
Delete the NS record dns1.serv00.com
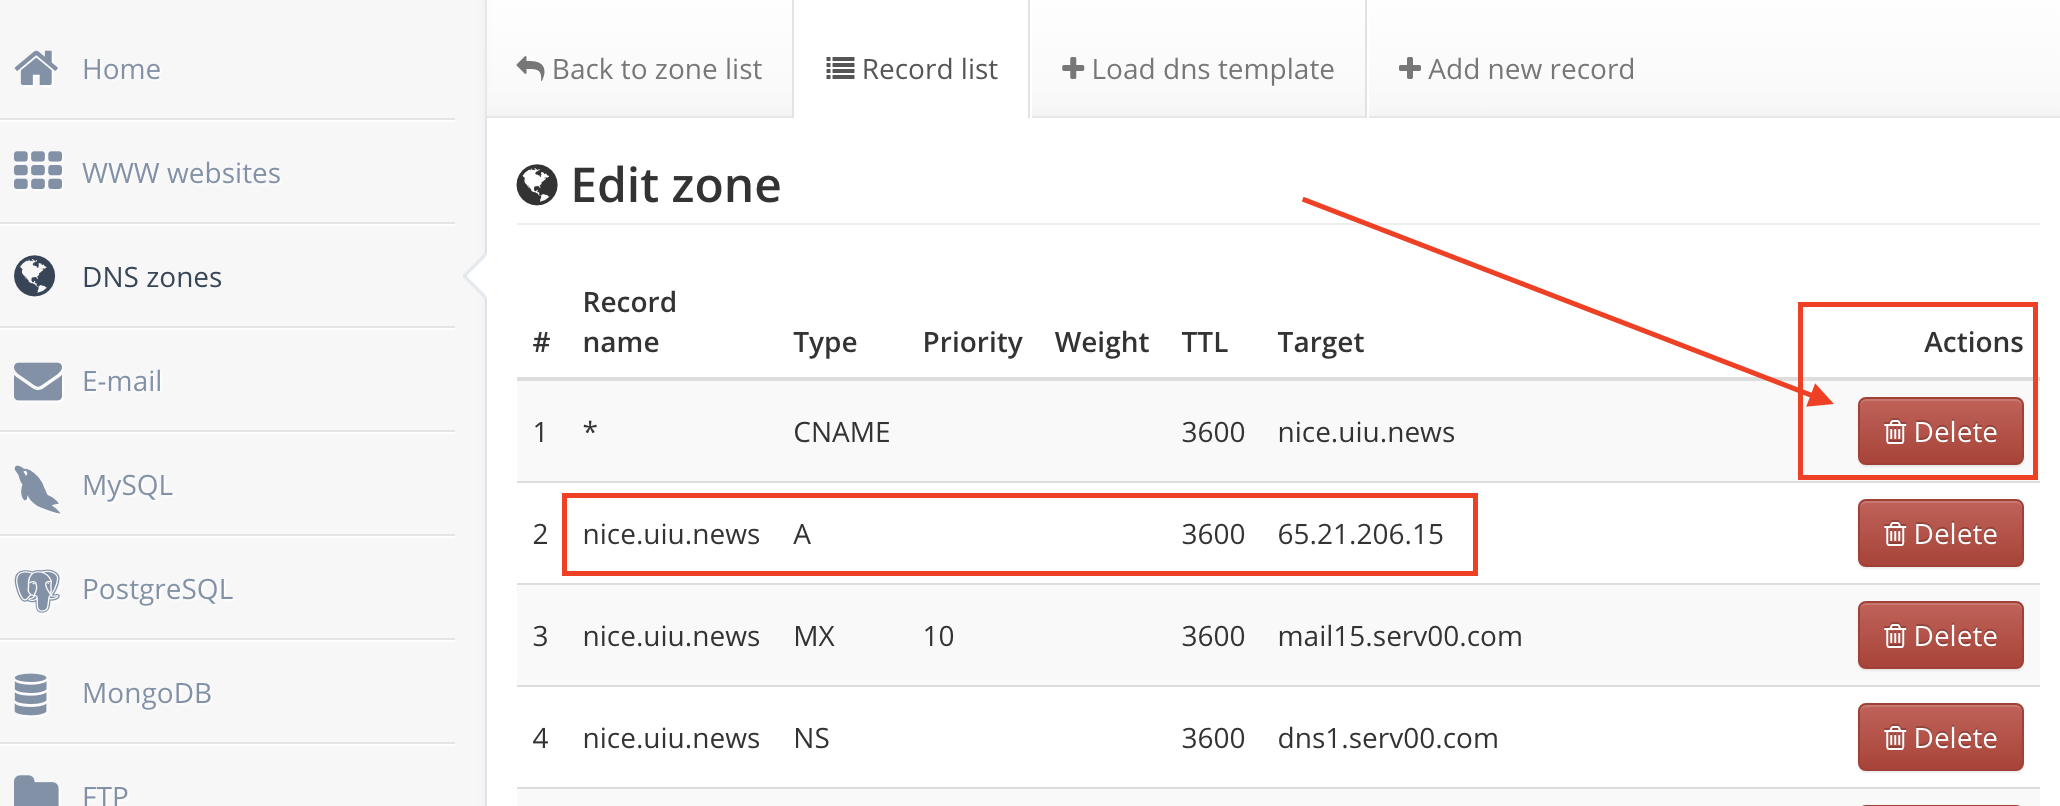pos(1940,738)
